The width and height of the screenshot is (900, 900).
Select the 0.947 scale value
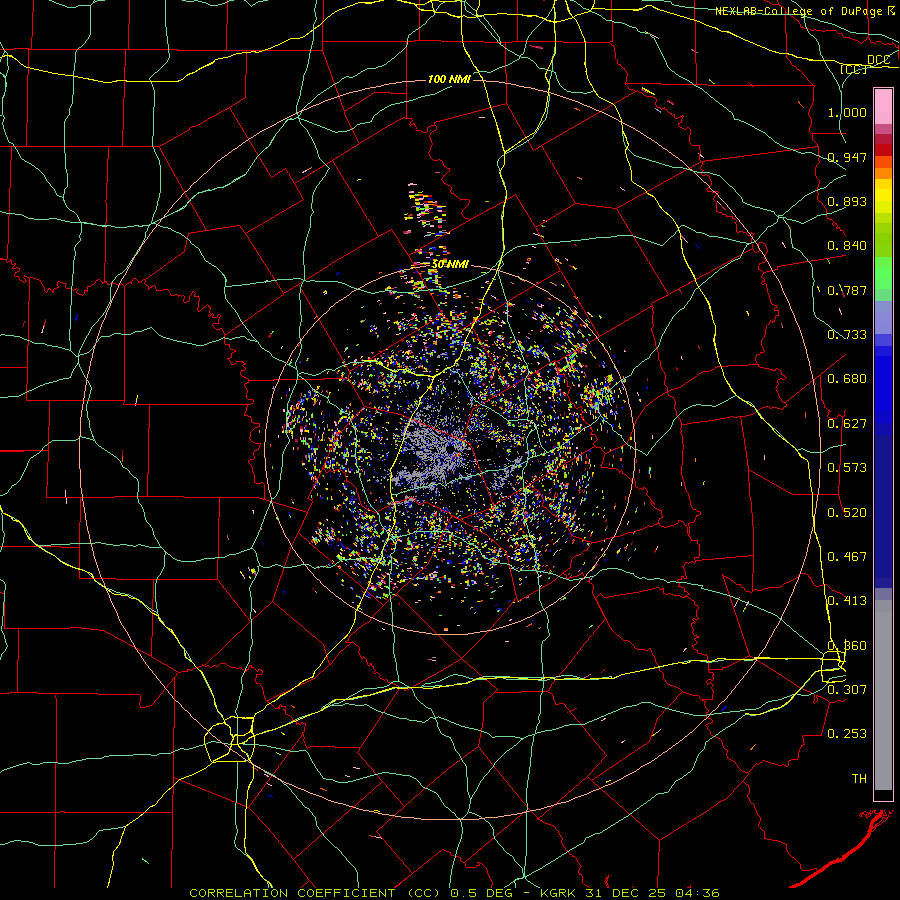(x=847, y=157)
